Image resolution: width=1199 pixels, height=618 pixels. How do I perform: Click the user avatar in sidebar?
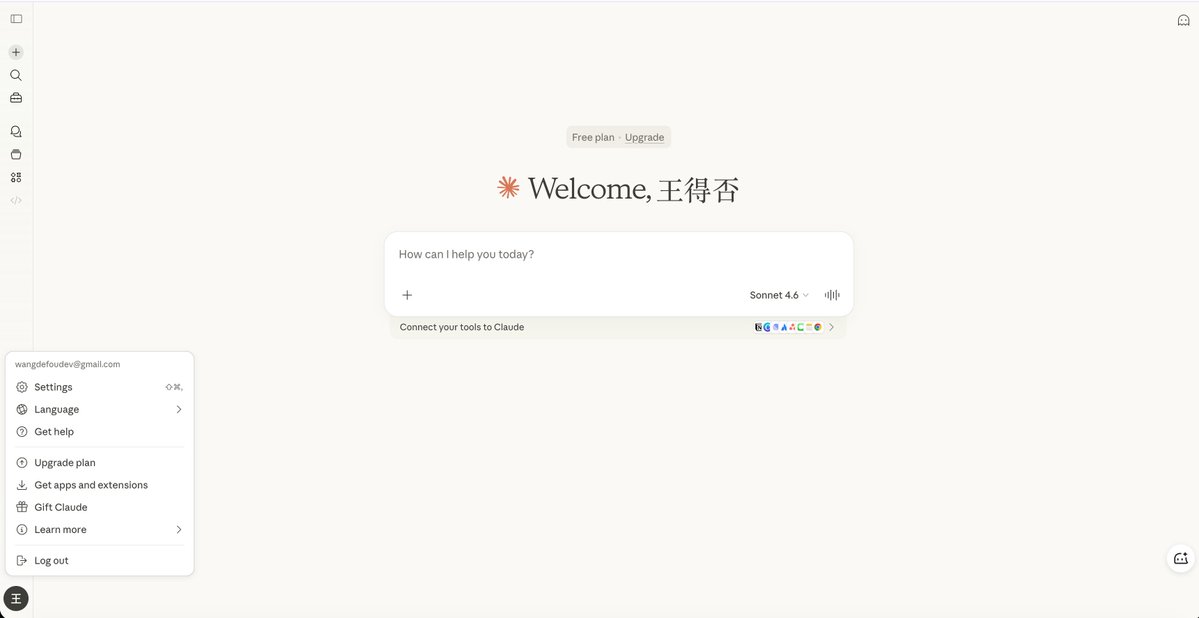pyautogui.click(x=16, y=598)
